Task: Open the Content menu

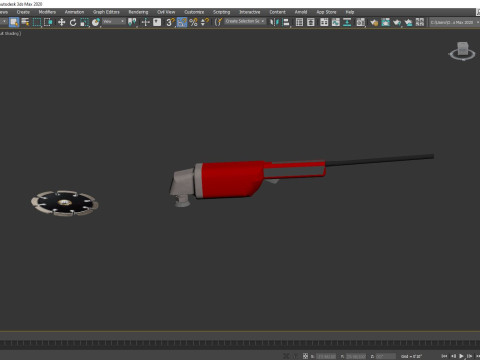Action: (277, 12)
